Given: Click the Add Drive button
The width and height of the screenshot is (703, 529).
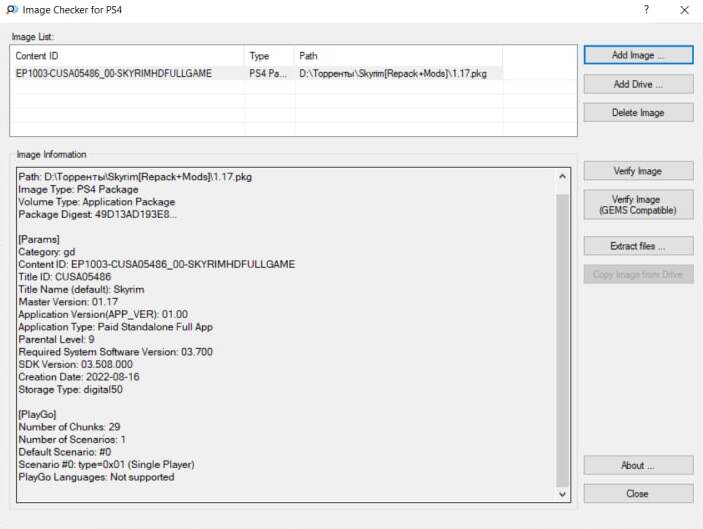Looking at the screenshot, I should [638, 84].
